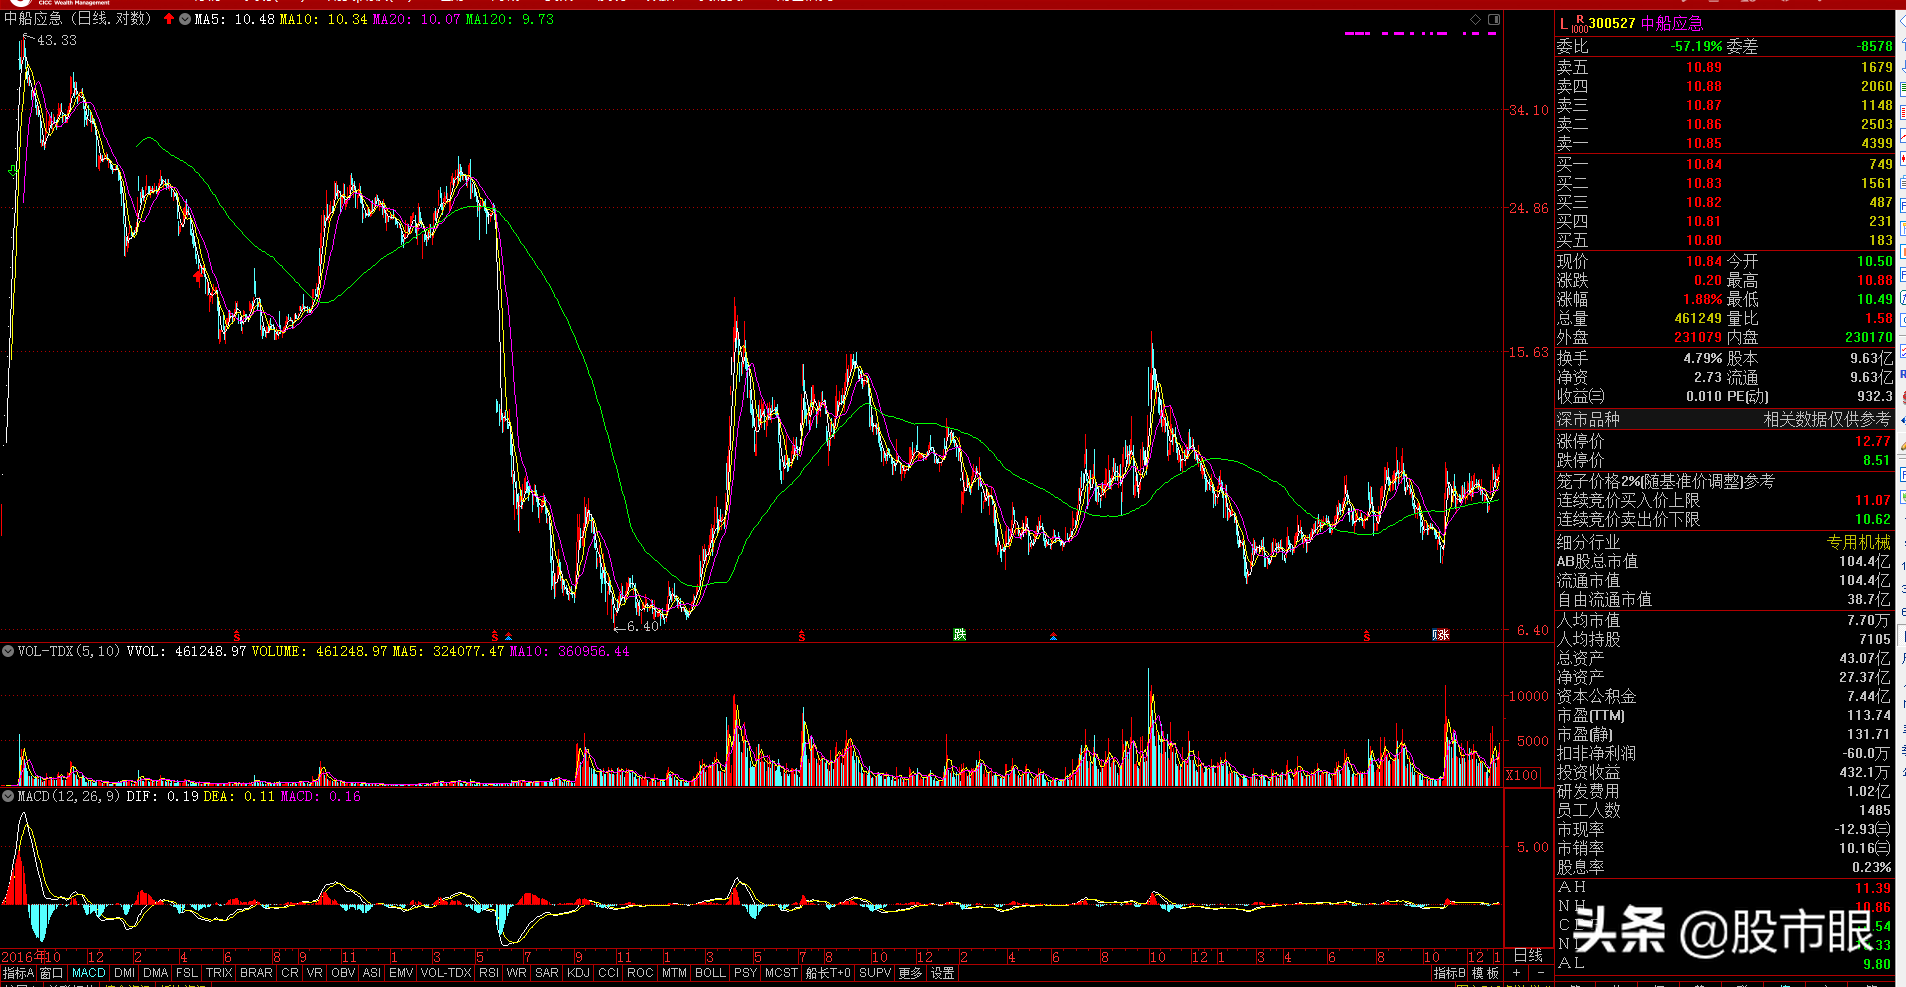This screenshot has width=1906, height=987.
Task: Select the TRIX indicator tab
Action: (x=219, y=973)
